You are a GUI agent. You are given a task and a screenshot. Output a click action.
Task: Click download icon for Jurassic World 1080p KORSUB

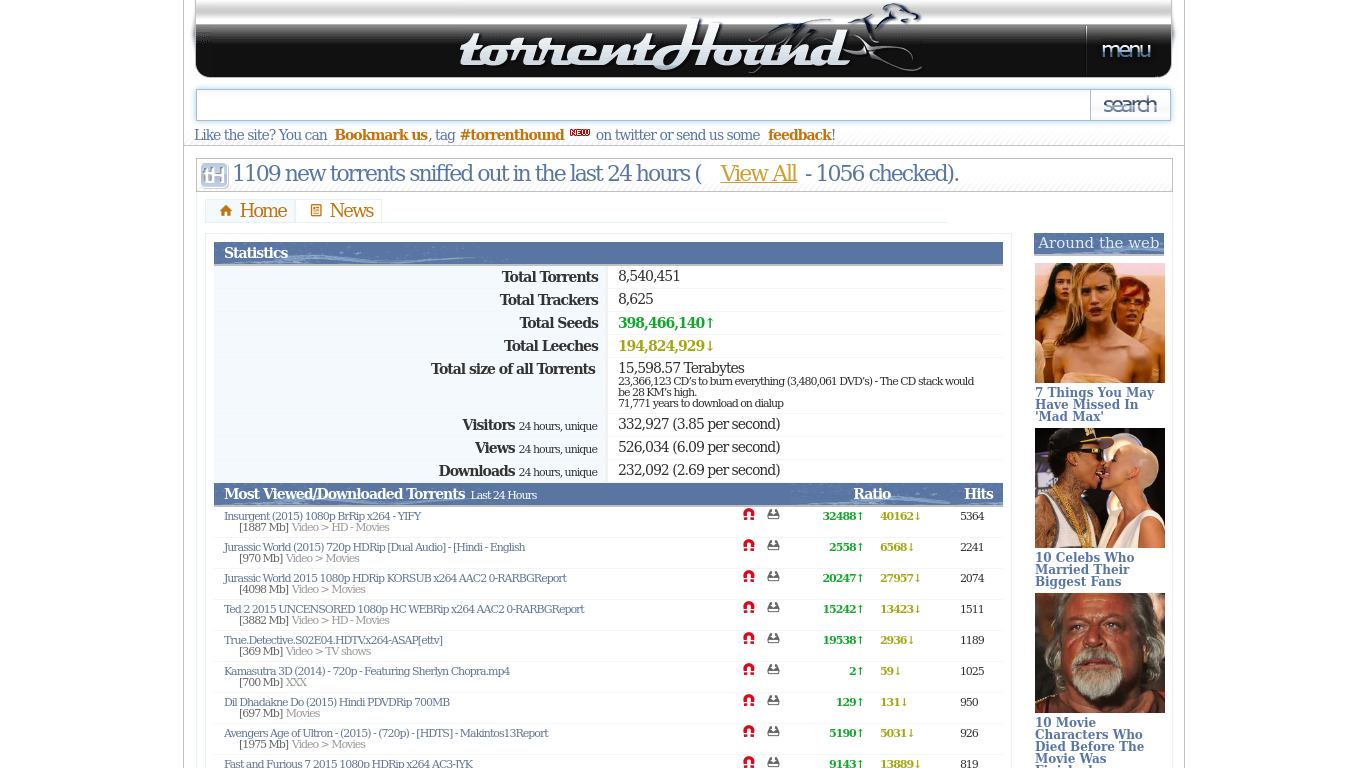pos(773,577)
